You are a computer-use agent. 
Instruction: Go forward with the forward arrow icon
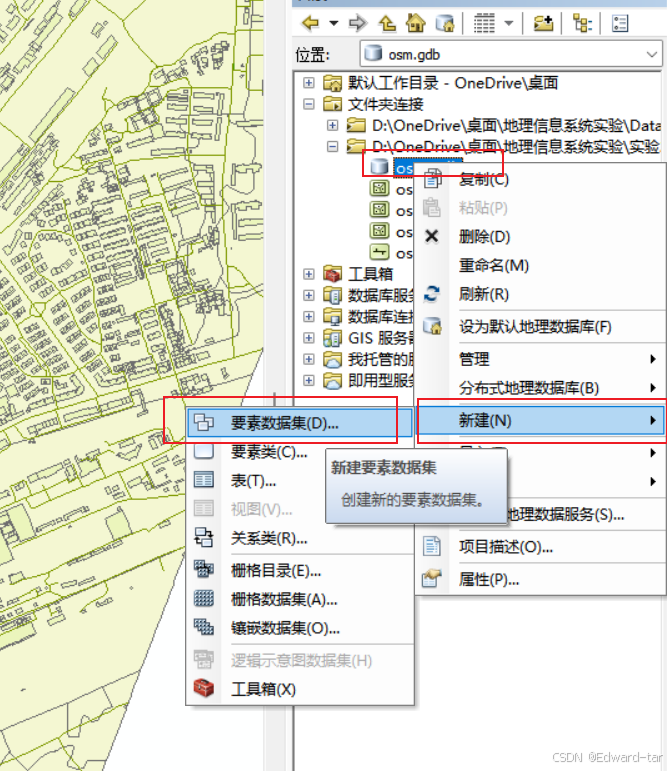(358, 23)
